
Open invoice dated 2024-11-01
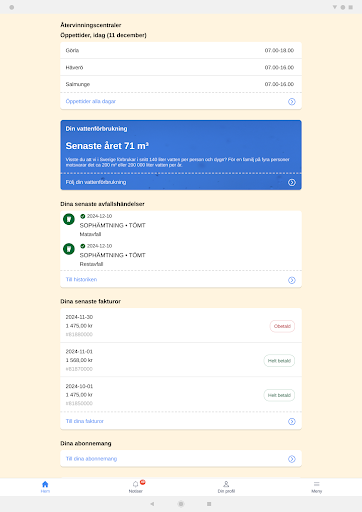tap(181, 360)
